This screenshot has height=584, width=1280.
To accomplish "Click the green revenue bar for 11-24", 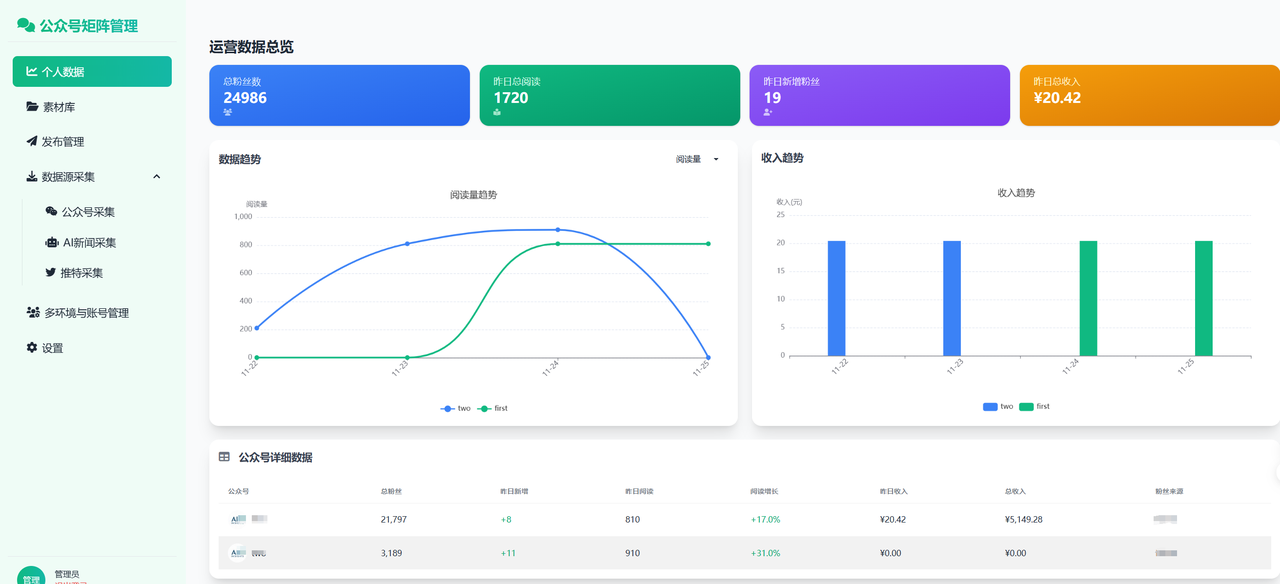I will pyautogui.click(x=1088, y=298).
